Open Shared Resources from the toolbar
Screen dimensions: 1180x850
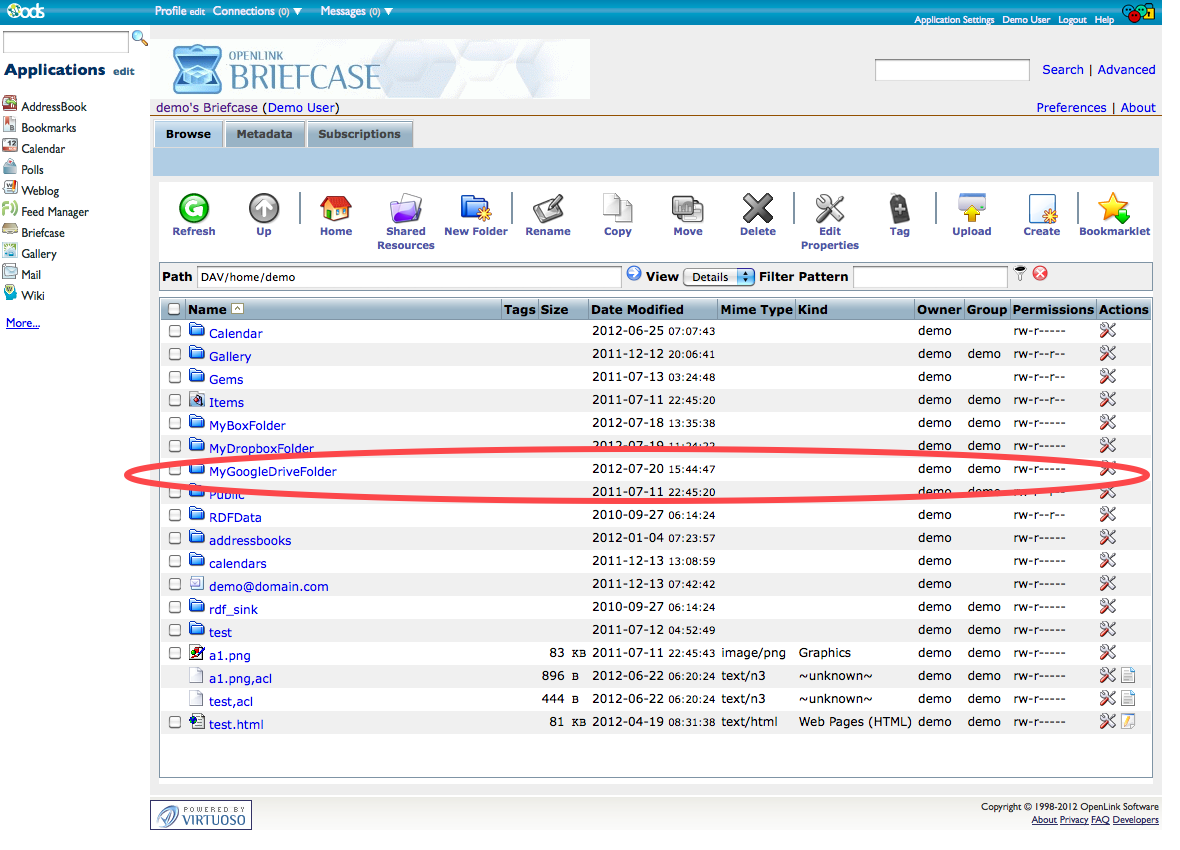[405, 209]
